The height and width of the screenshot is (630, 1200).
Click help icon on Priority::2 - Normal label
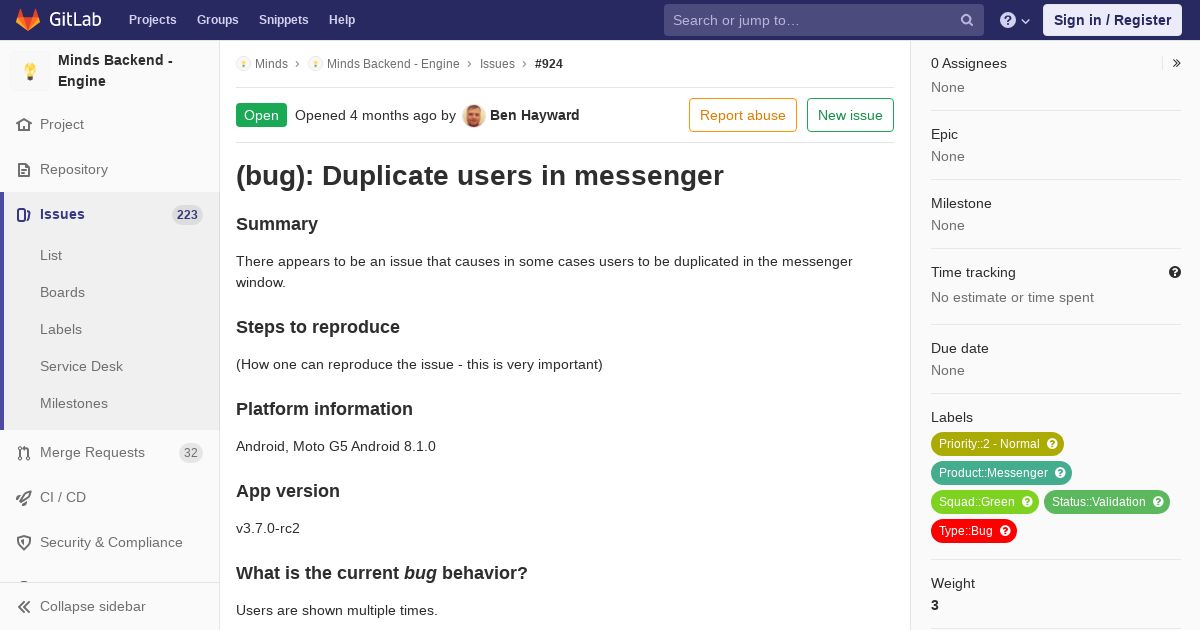tap(1052, 444)
